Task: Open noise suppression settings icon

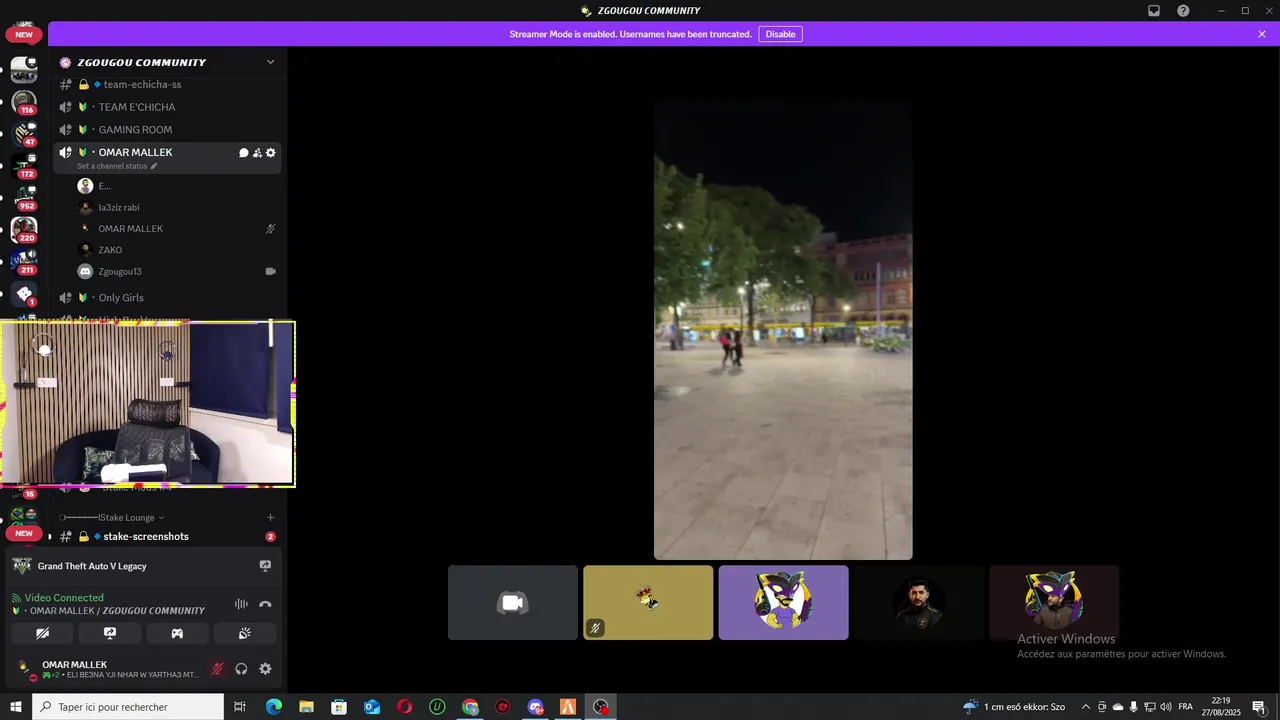Action: (241, 604)
